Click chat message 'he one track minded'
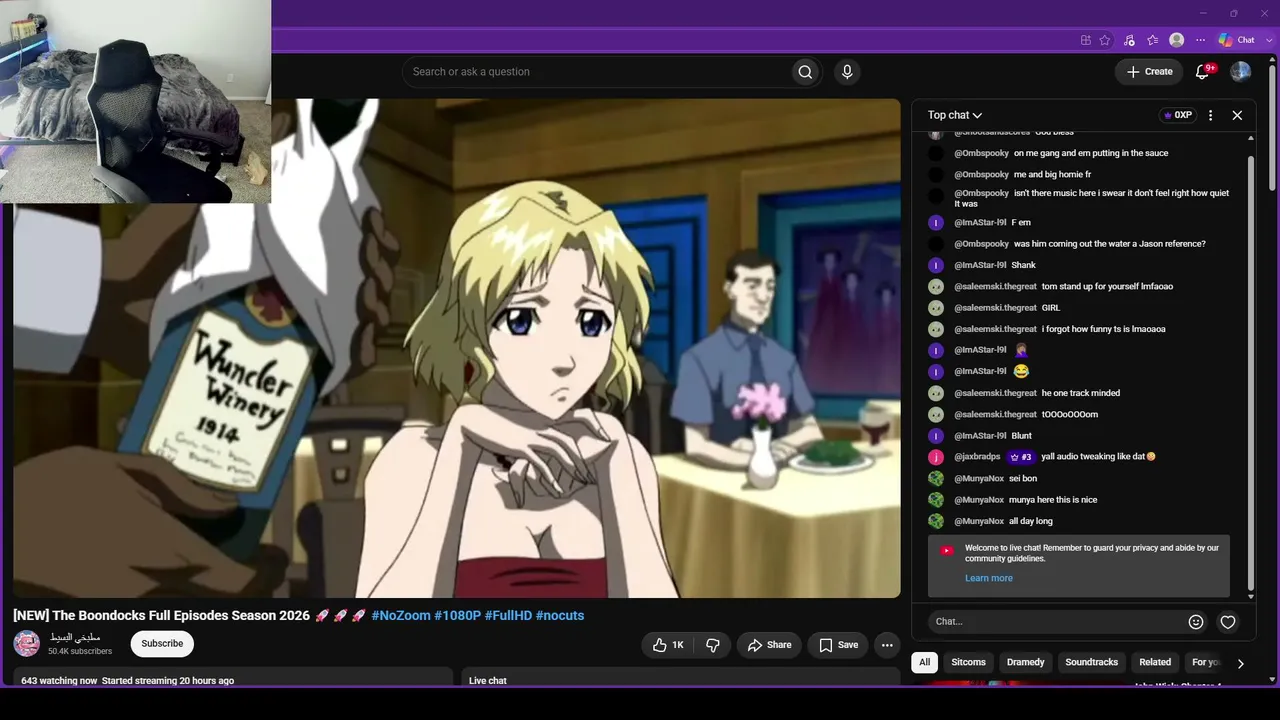 tap(1081, 393)
